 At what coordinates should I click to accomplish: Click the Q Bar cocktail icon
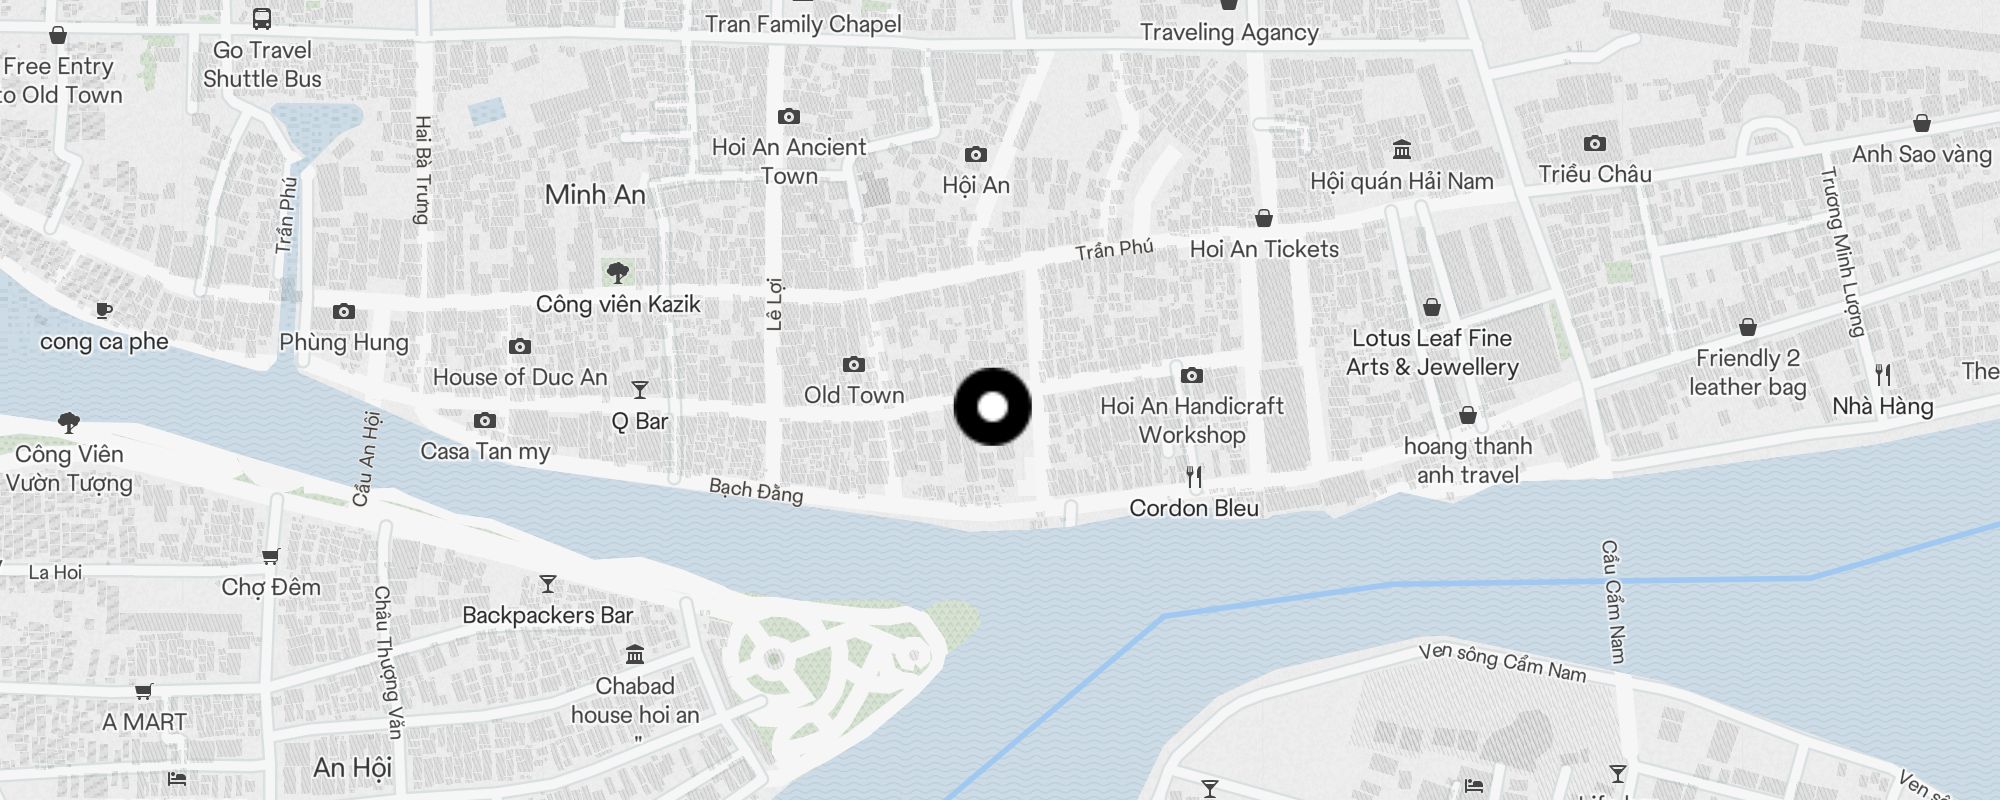(640, 389)
